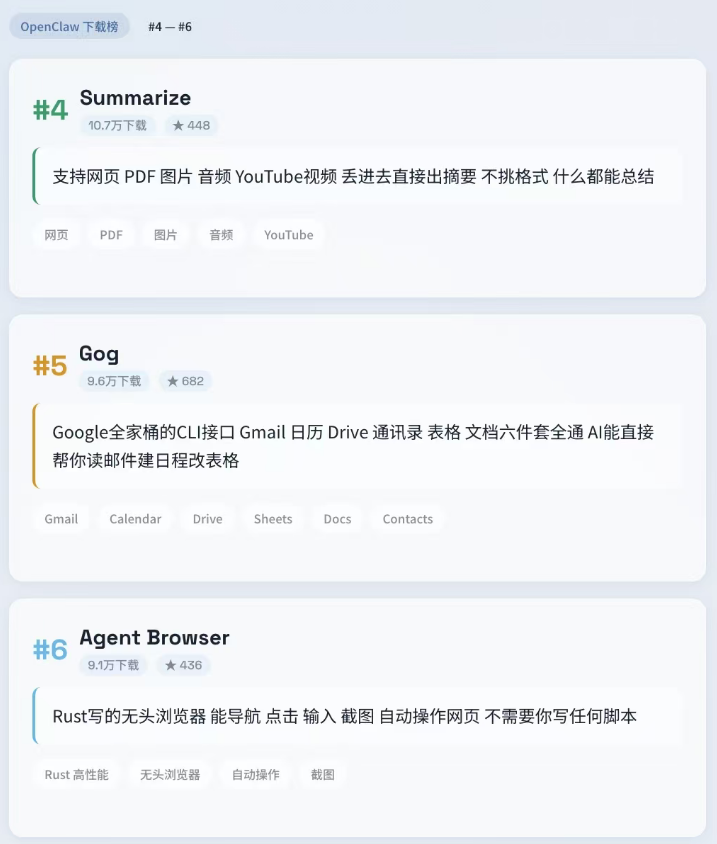Choose the Sheets tag
The height and width of the screenshot is (844, 717).
[273, 519]
